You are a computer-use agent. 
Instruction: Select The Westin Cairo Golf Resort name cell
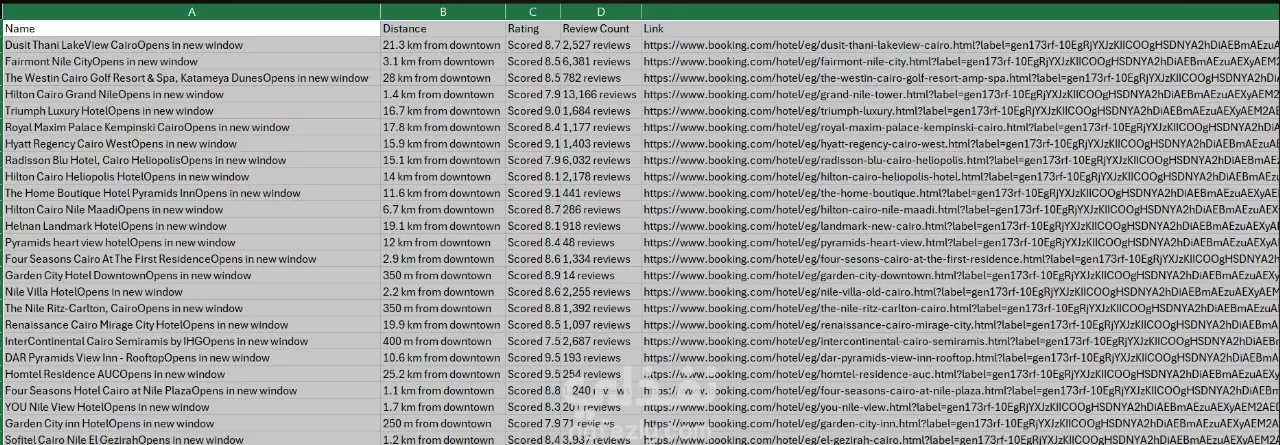coord(191,78)
